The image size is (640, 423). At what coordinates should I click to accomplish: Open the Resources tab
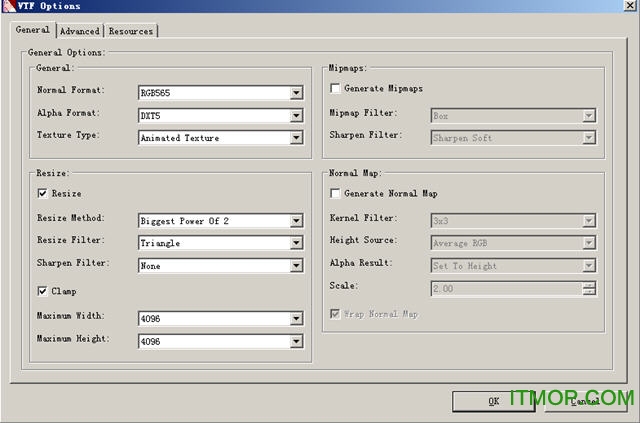click(x=131, y=31)
